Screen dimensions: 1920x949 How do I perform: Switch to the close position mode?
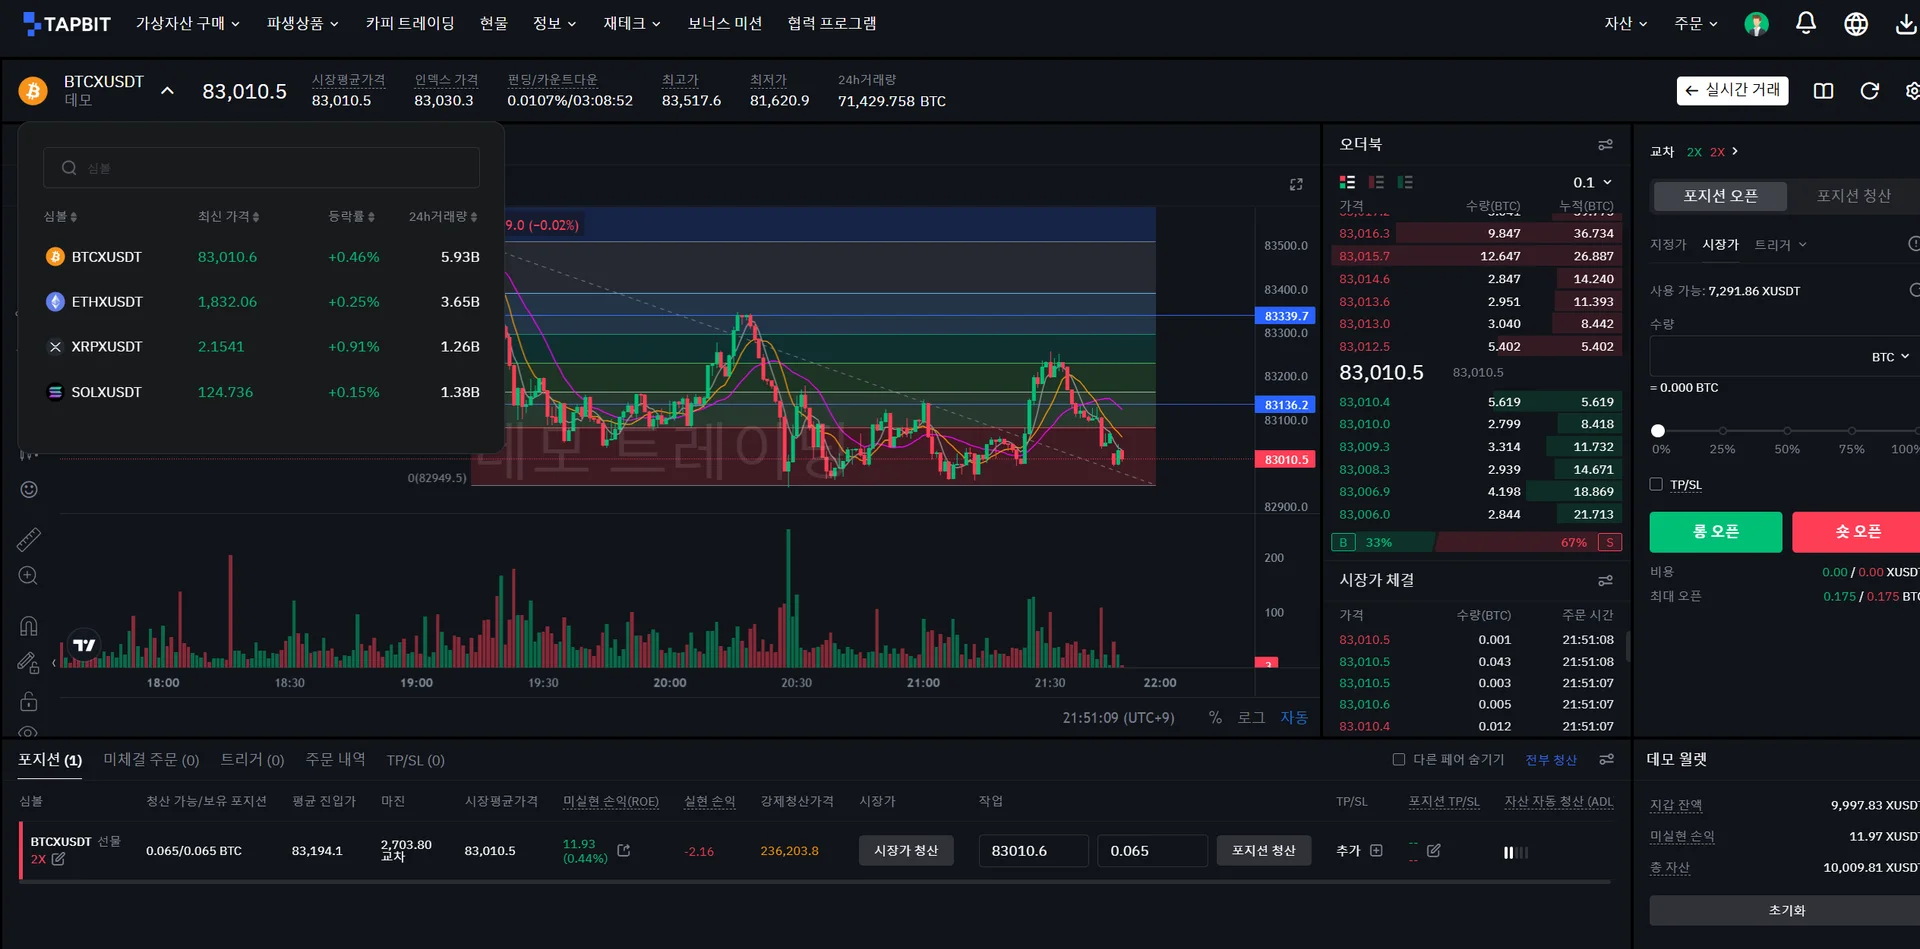(1853, 196)
